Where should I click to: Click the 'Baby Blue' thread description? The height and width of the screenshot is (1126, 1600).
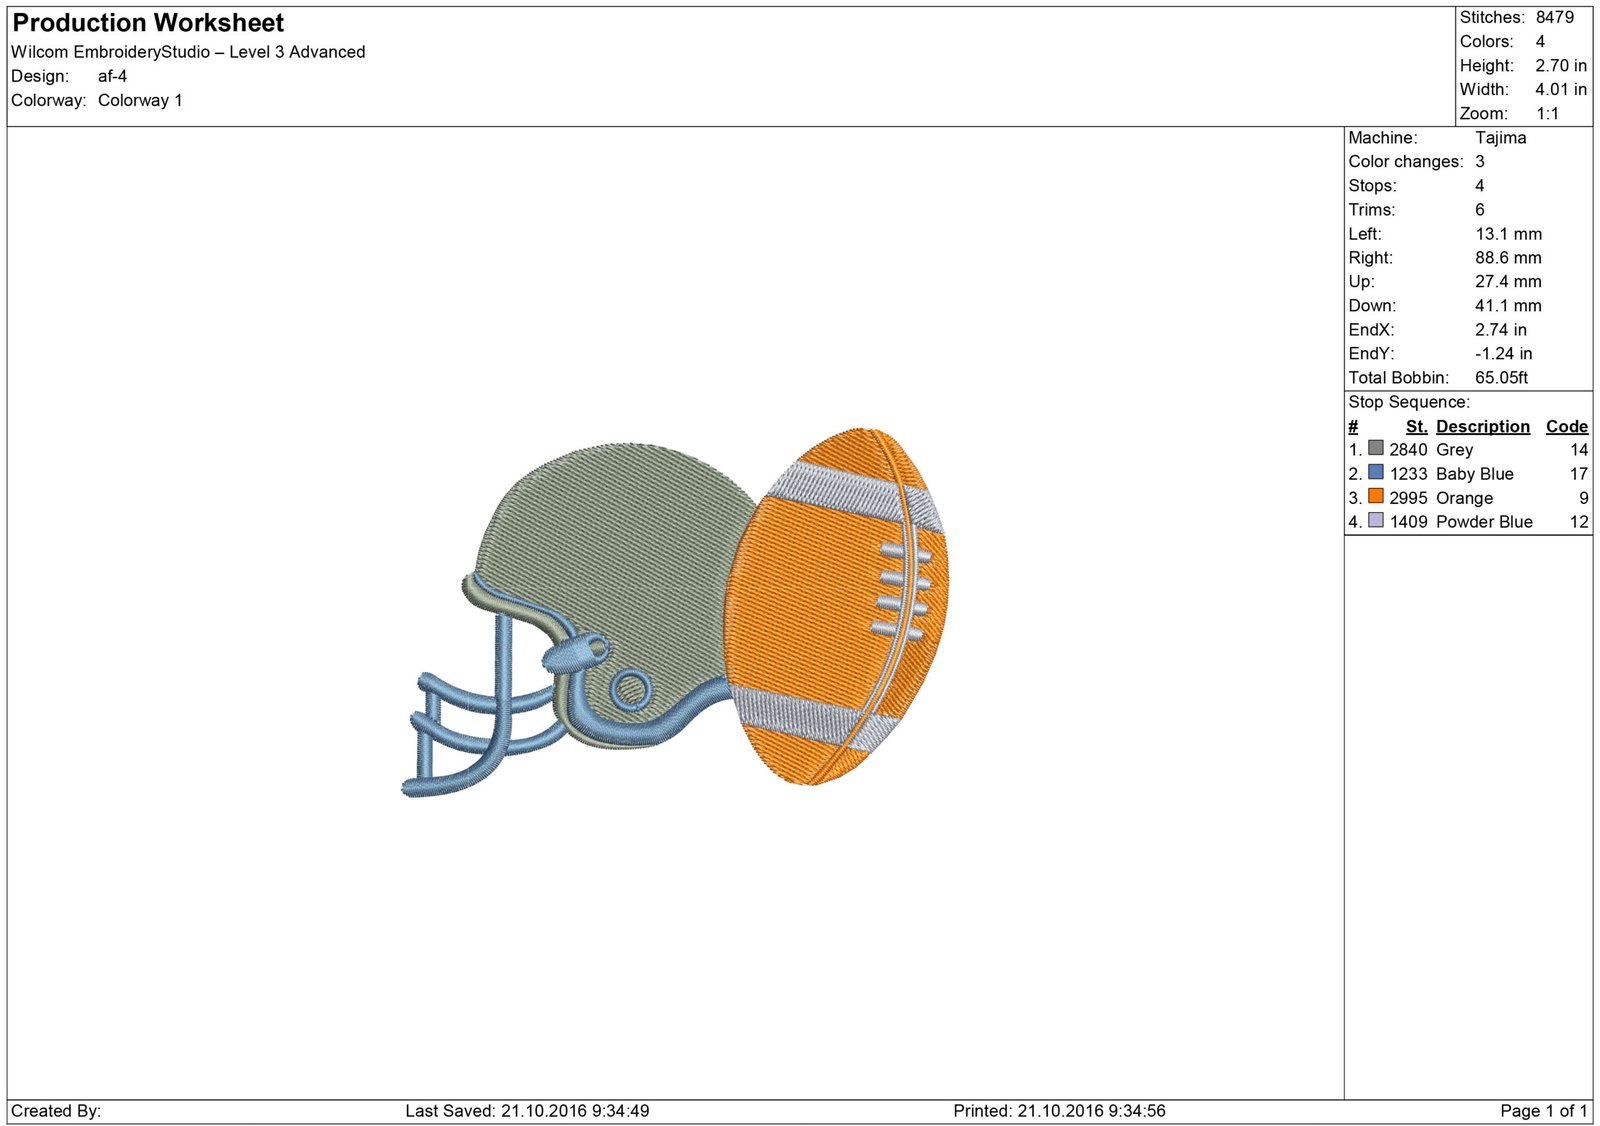click(x=1475, y=474)
